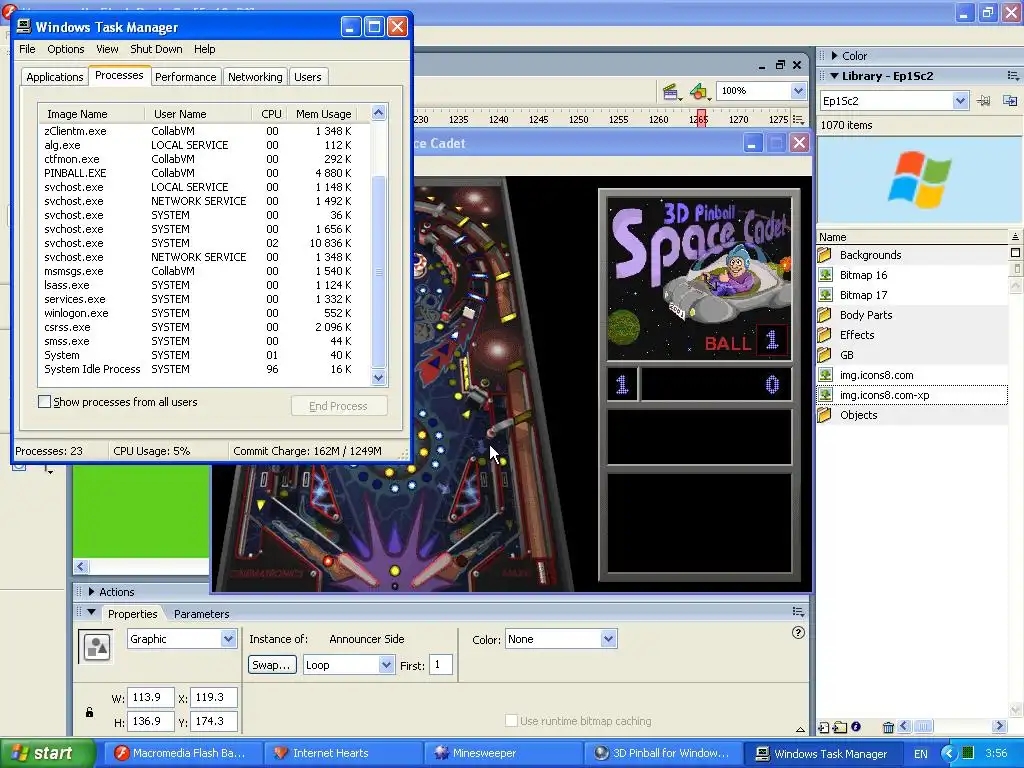Expand the Actions panel

click(91, 592)
